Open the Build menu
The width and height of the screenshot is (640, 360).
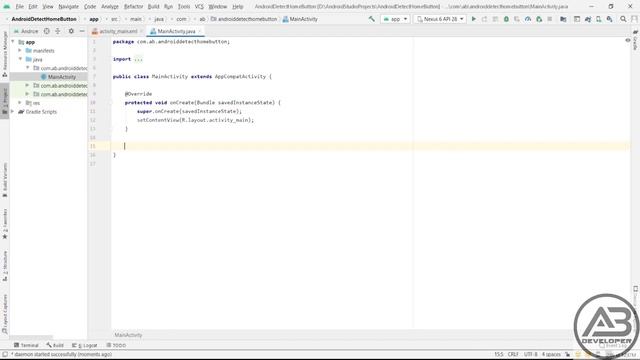click(153, 7)
